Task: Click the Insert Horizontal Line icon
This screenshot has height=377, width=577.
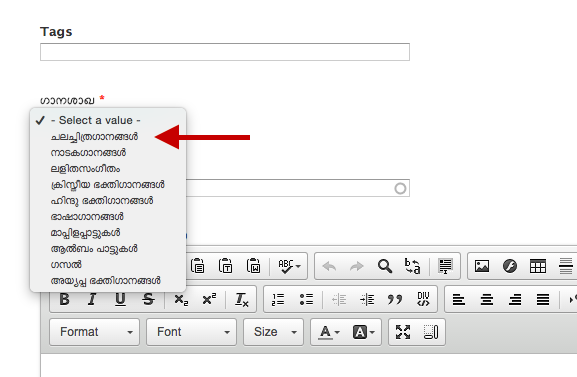Action: [x=566, y=266]
